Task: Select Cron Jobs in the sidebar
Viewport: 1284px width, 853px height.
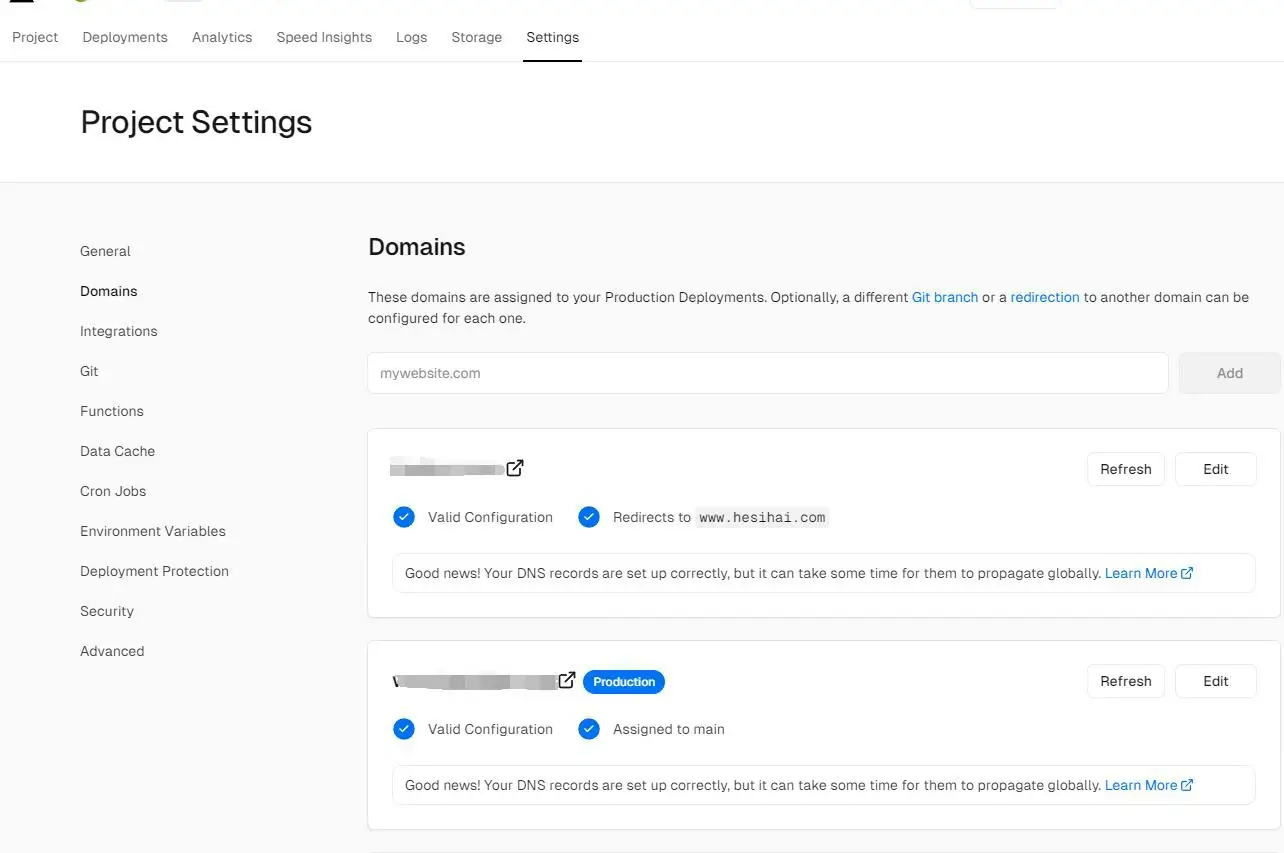Action: tap(113, 491)
